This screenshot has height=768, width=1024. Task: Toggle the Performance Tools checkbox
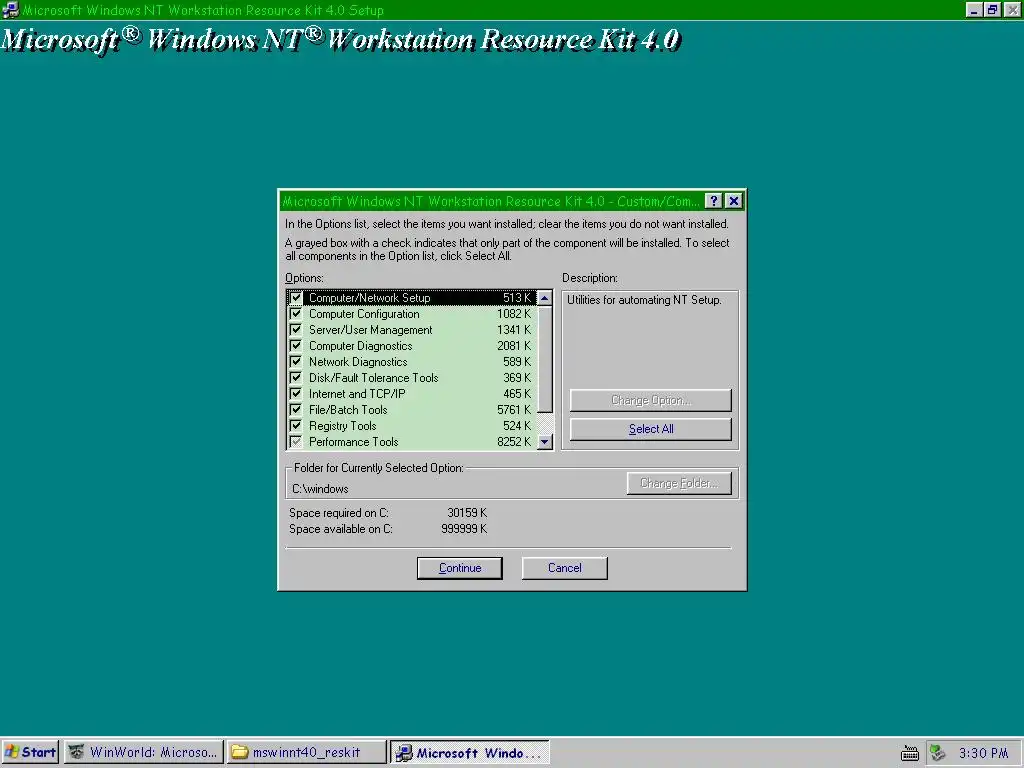[296, 442]
